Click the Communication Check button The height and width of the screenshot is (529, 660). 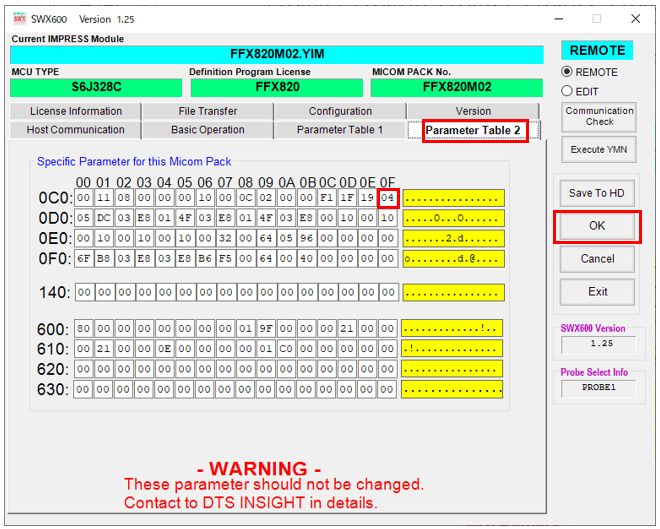coord(599,117)
